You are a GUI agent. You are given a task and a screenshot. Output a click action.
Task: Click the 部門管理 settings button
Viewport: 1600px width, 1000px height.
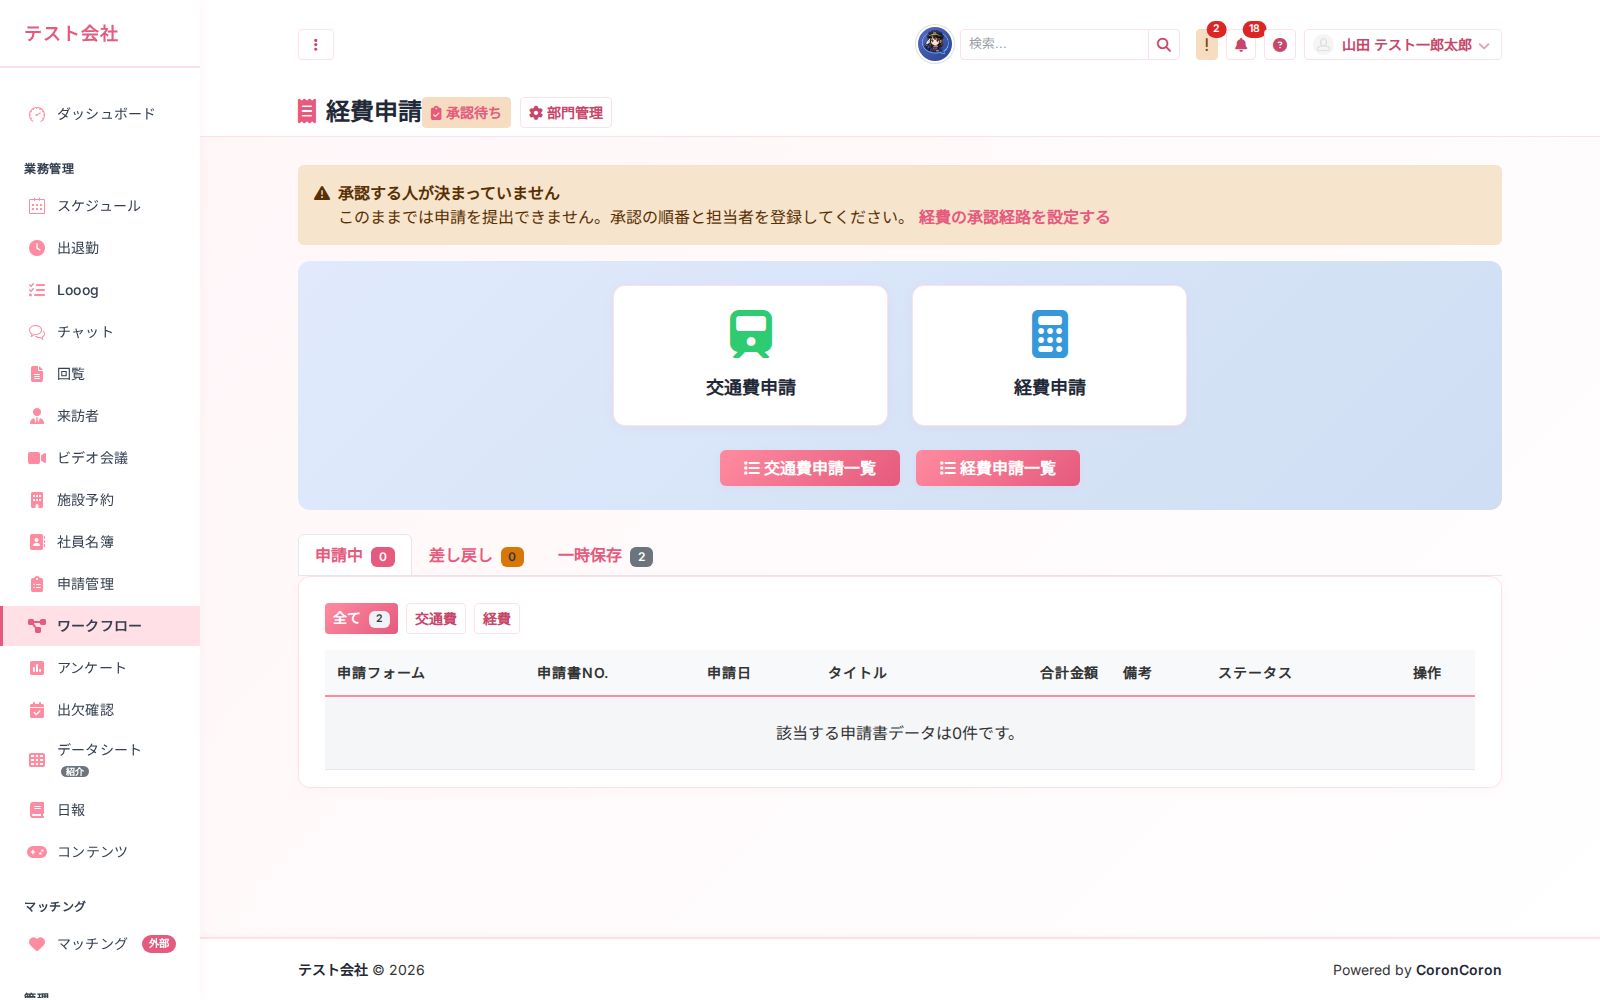[x=566, y=113]
